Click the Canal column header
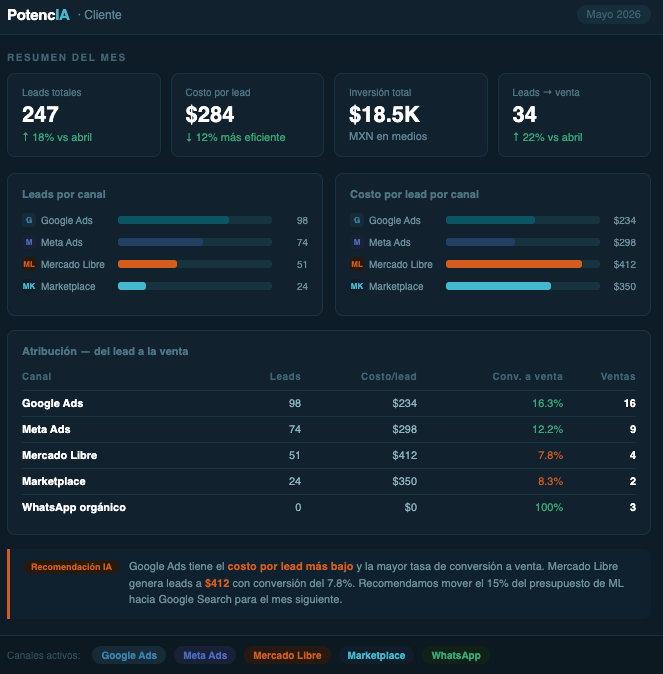This screenshot has height=674, width=663. [37, 377]
